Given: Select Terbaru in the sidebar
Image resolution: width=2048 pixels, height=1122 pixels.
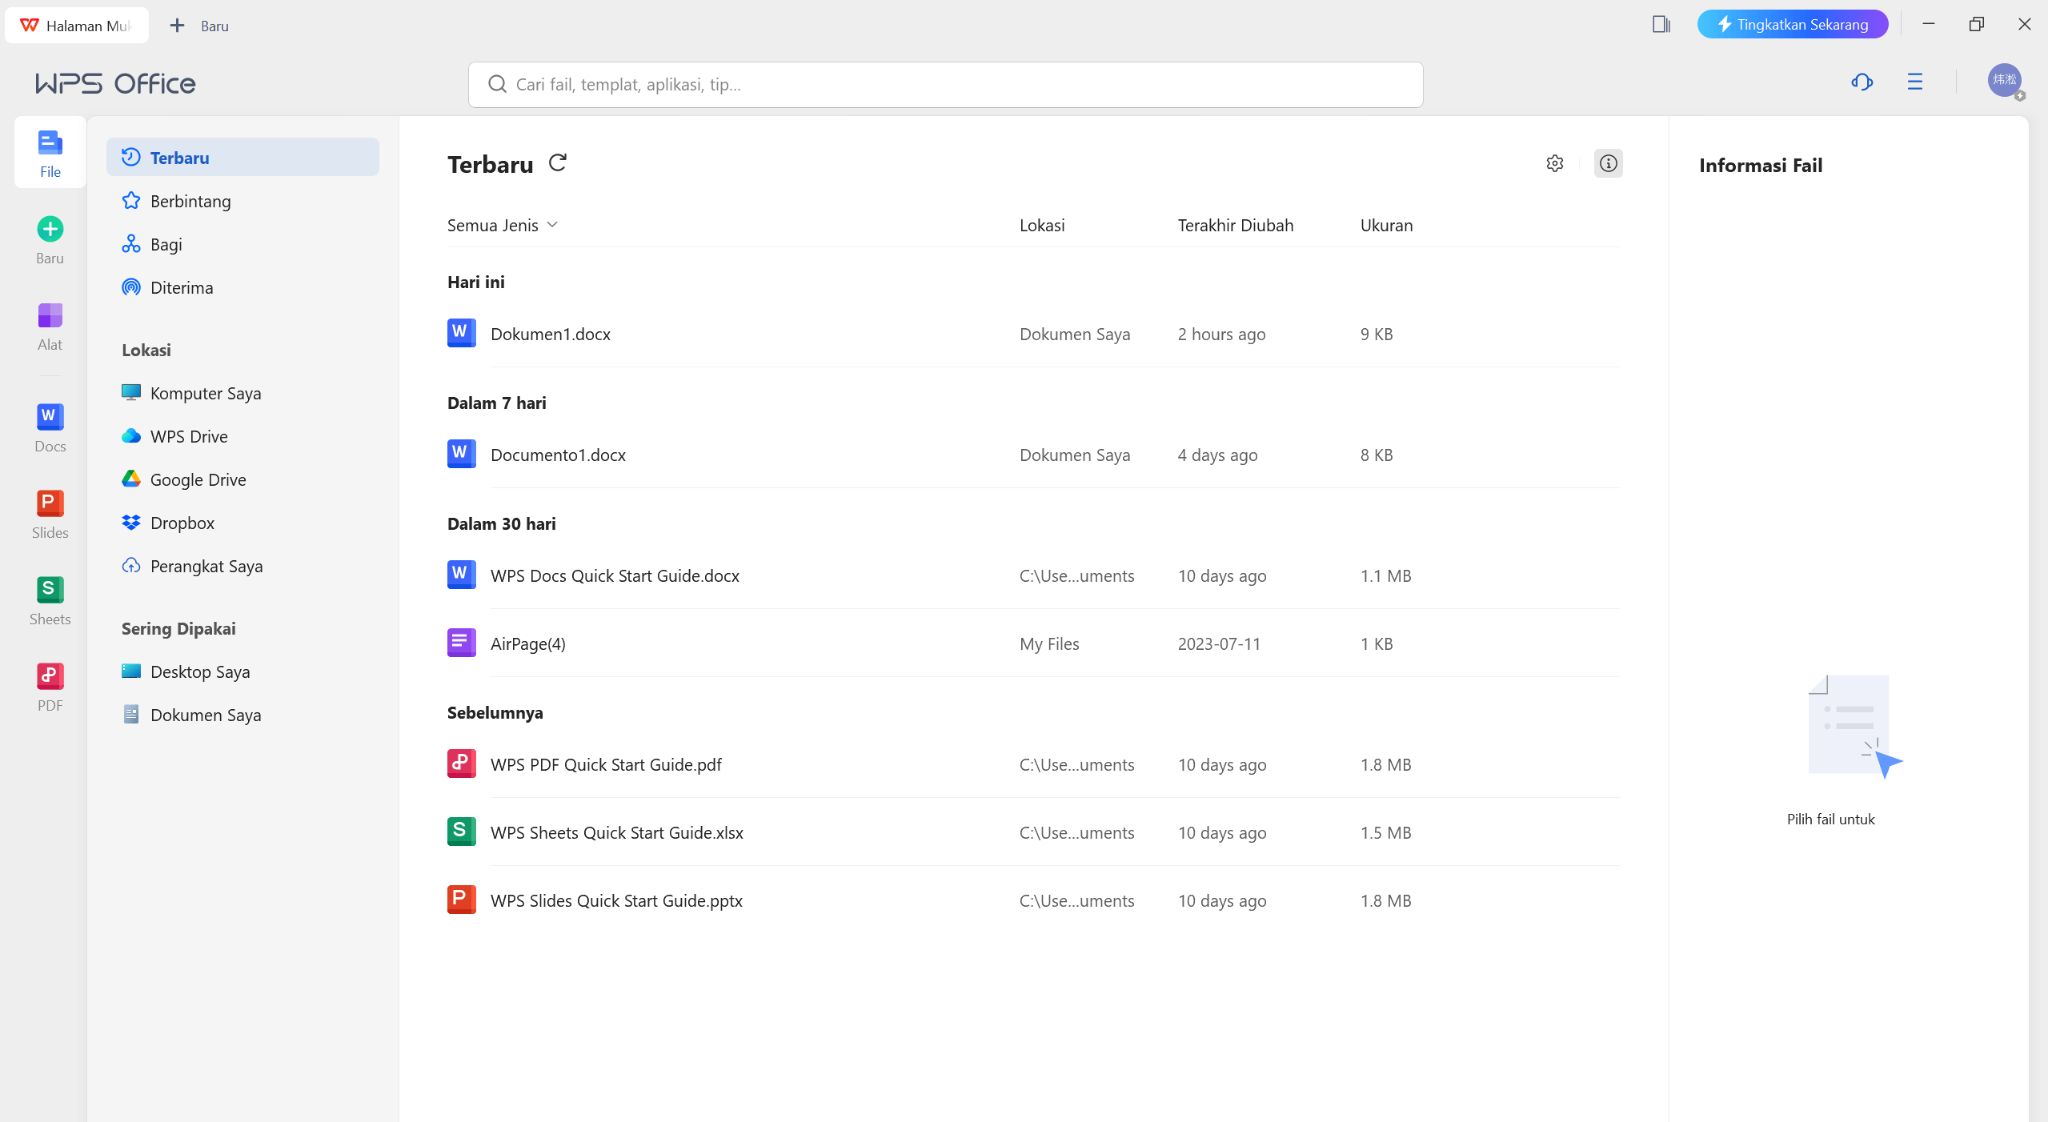Looking at the screenshot, I should 243,157.
